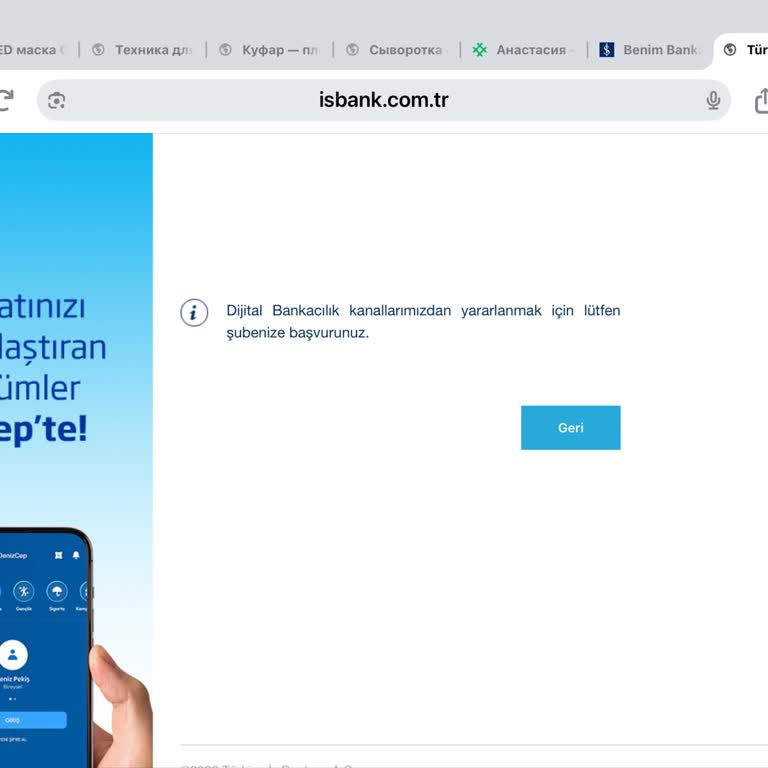Open the Техника tab
Screen dimensions: 768x768
[143, 50]
